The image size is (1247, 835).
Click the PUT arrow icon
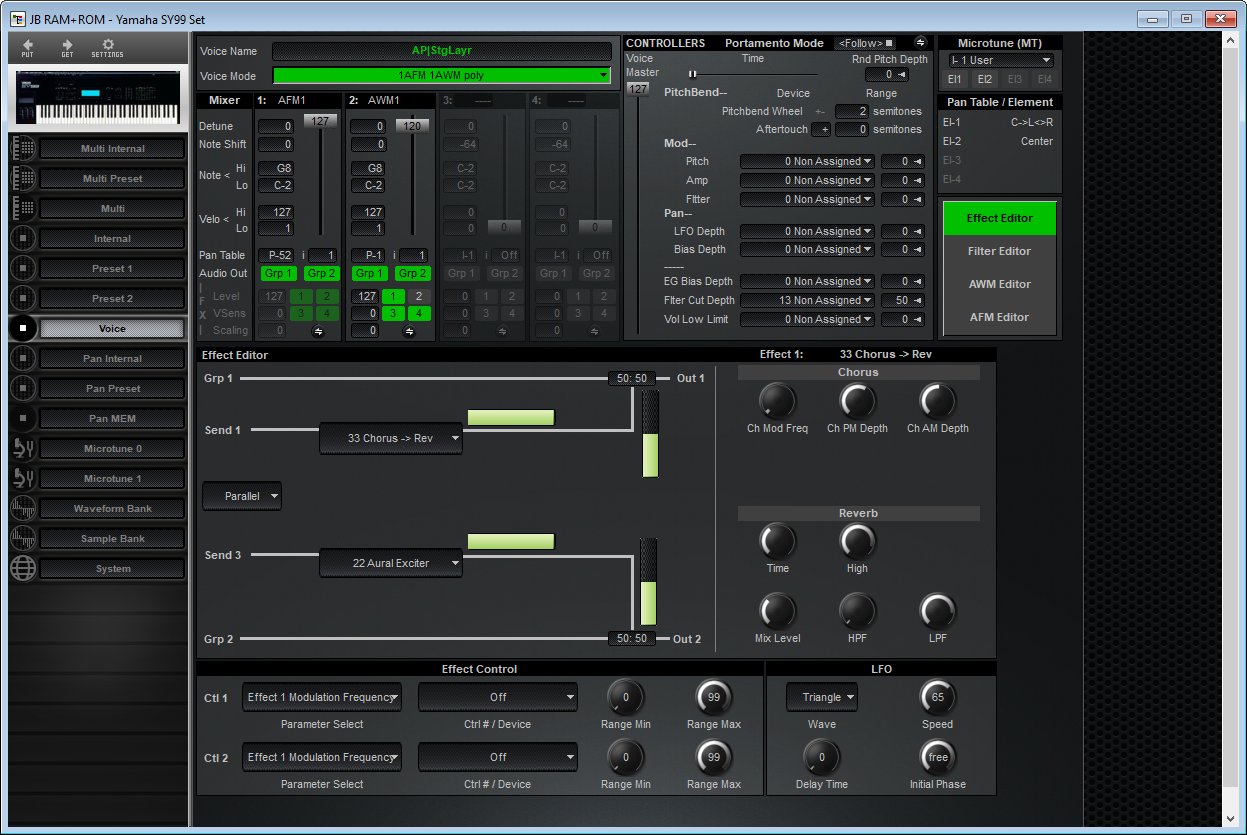[28, 45]
